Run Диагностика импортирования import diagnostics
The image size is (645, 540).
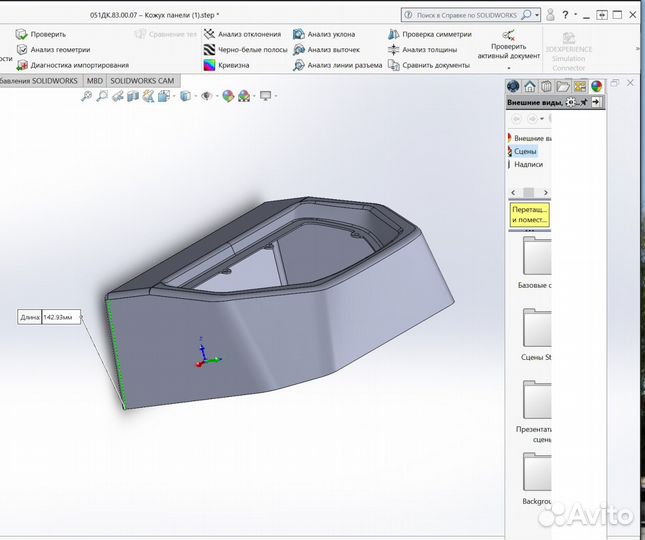tap(20, 65)
